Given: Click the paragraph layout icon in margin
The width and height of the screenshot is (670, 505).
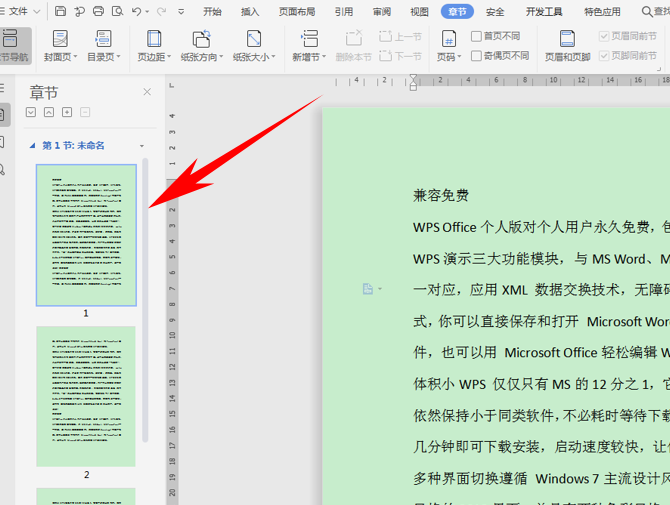Looking at the screenshot, I should [368, 289].
